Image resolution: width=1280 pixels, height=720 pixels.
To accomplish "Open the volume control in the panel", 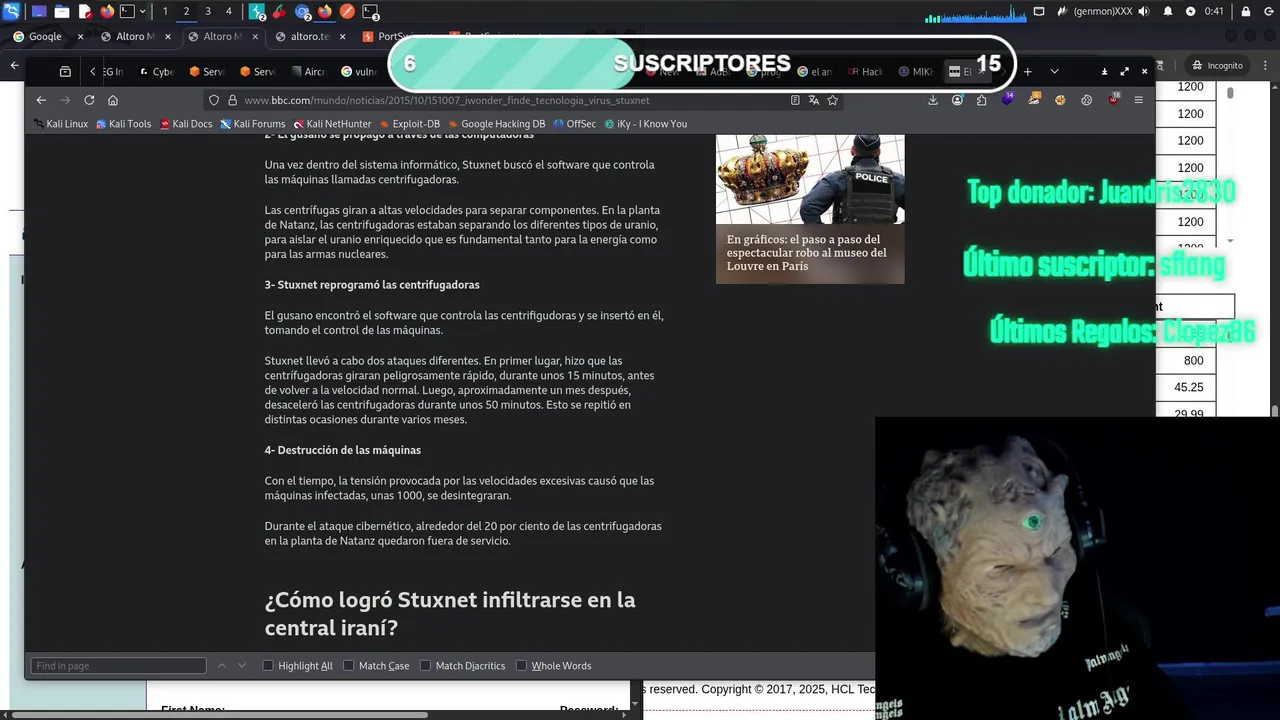I will (1143, 12).
